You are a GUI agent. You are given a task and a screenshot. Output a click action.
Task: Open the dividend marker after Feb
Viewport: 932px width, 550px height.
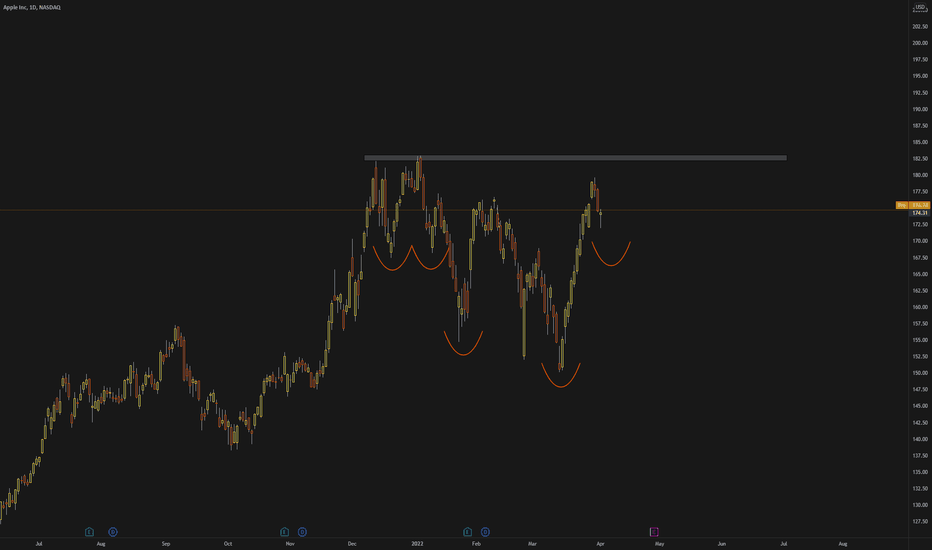[x=485, y=532]
